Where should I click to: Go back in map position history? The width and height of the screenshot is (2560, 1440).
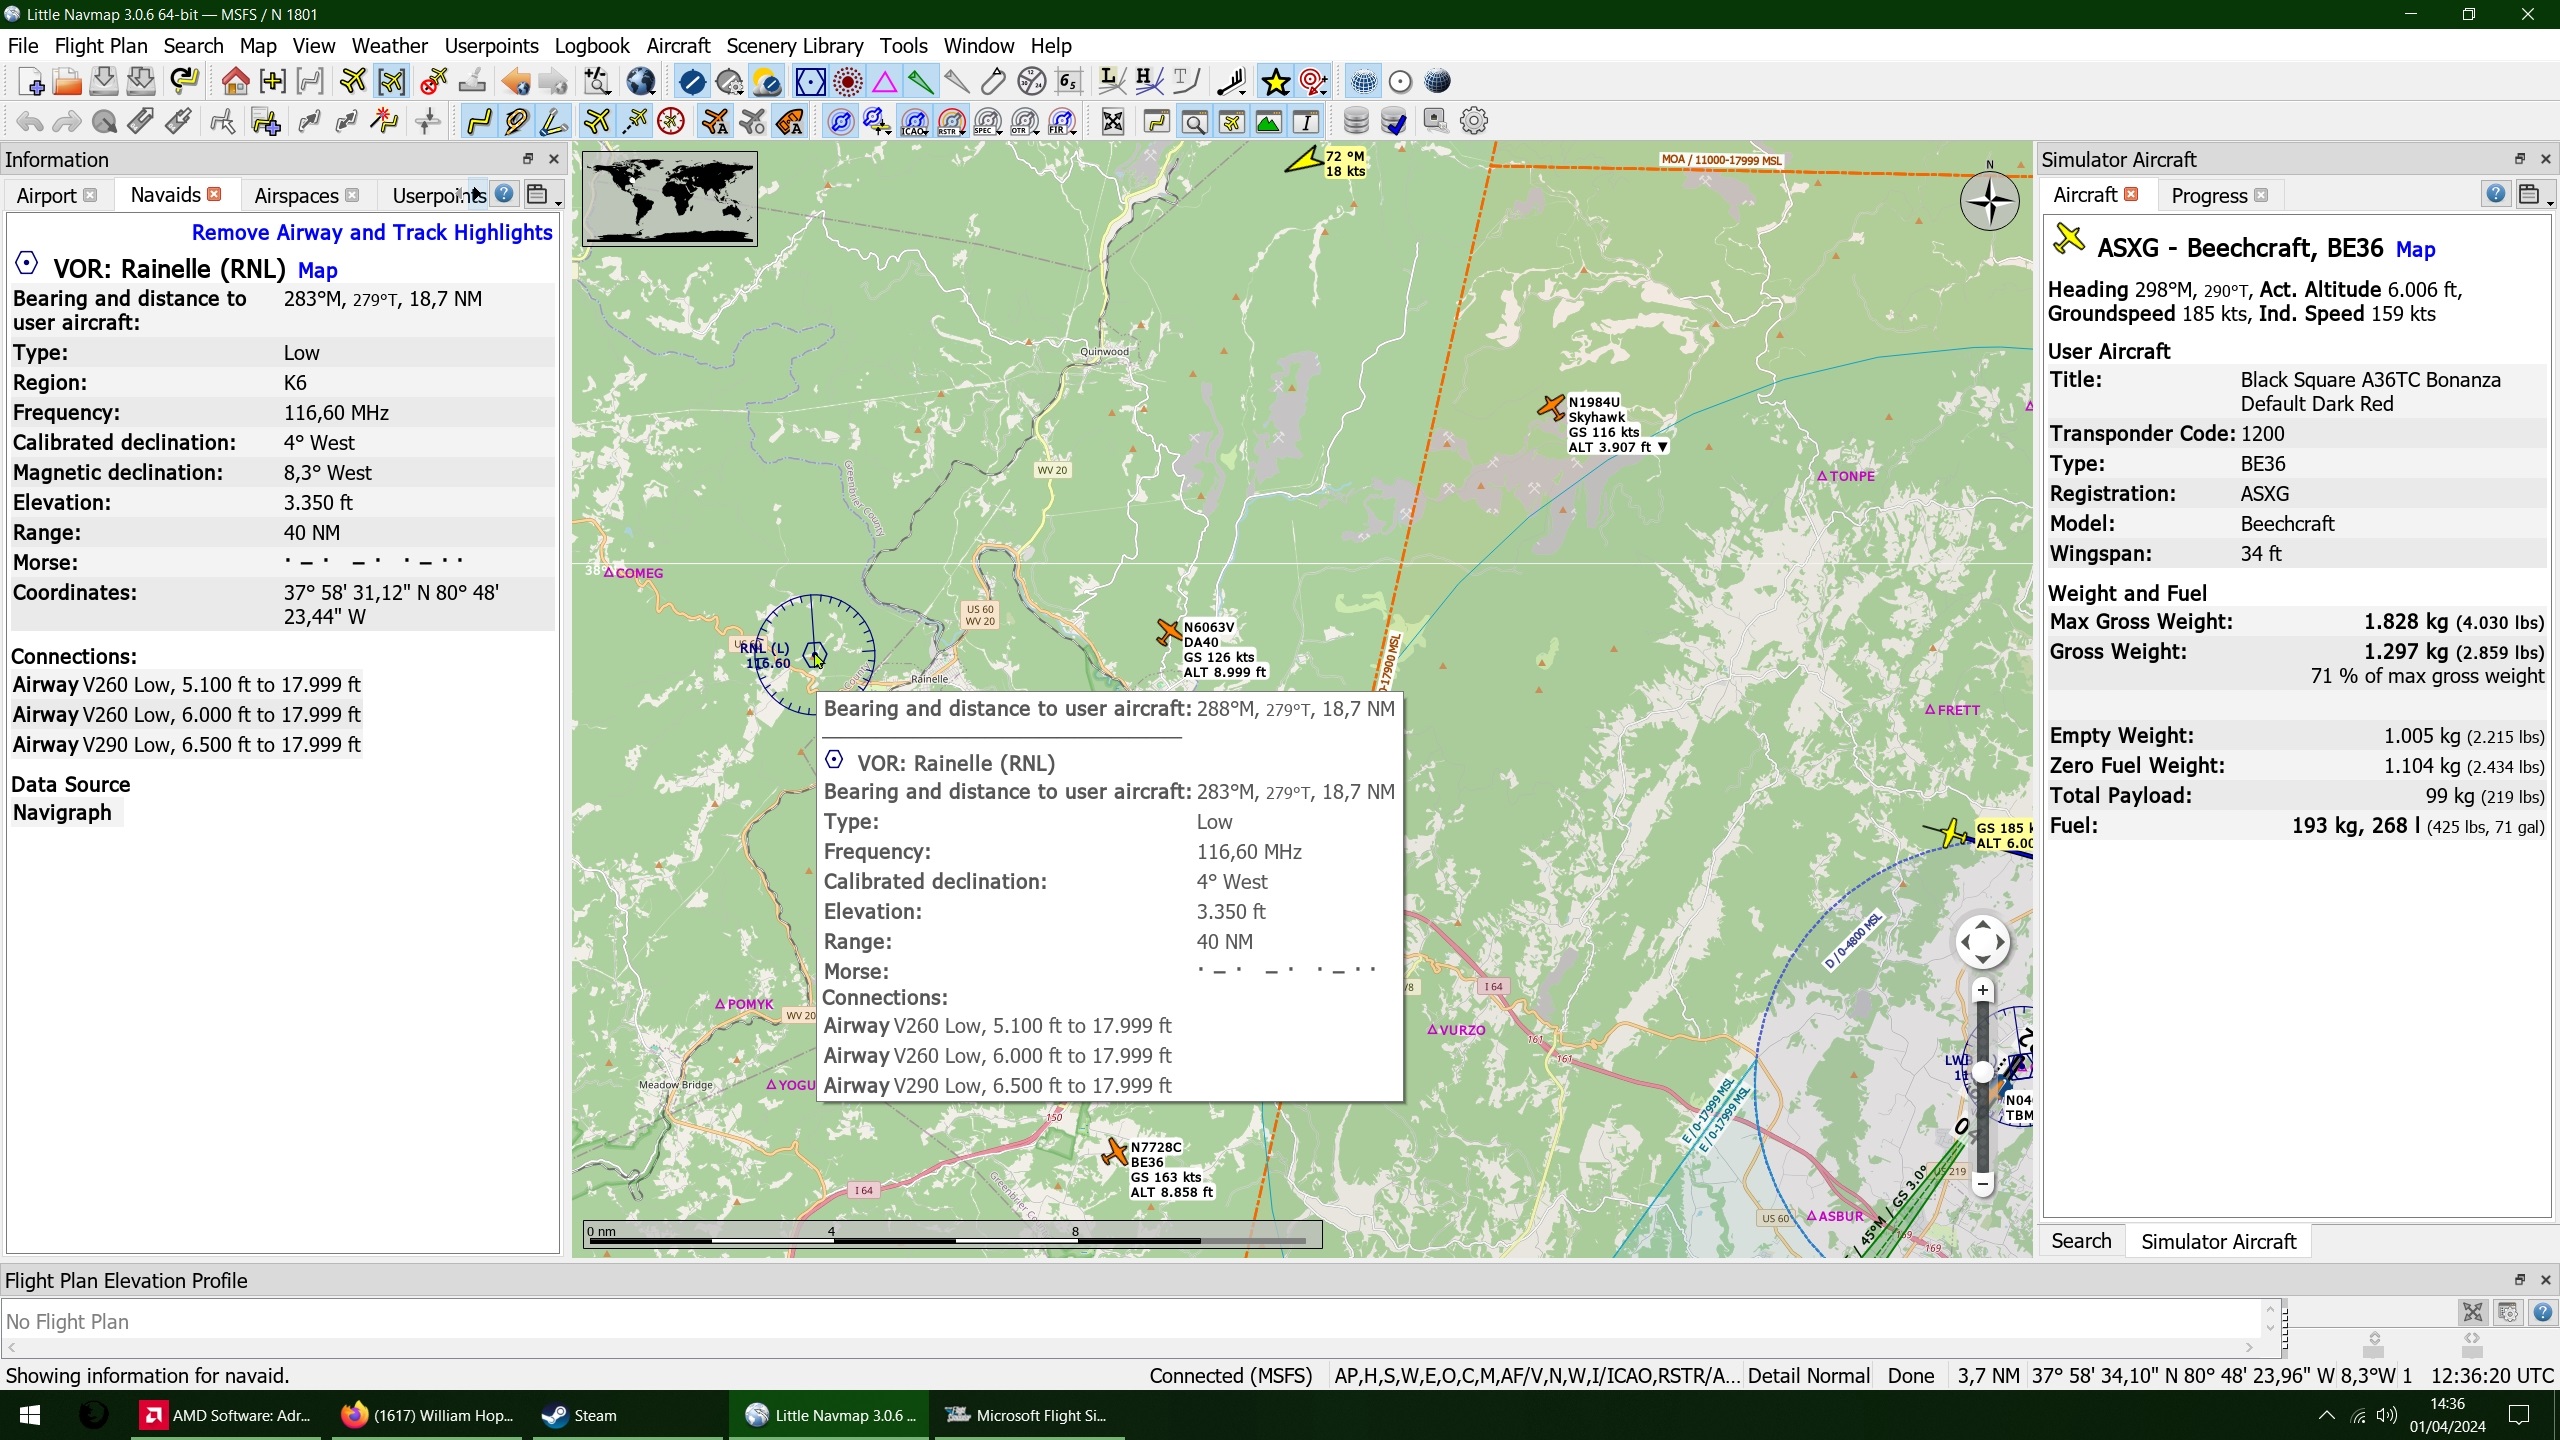[x=516, y=82]
